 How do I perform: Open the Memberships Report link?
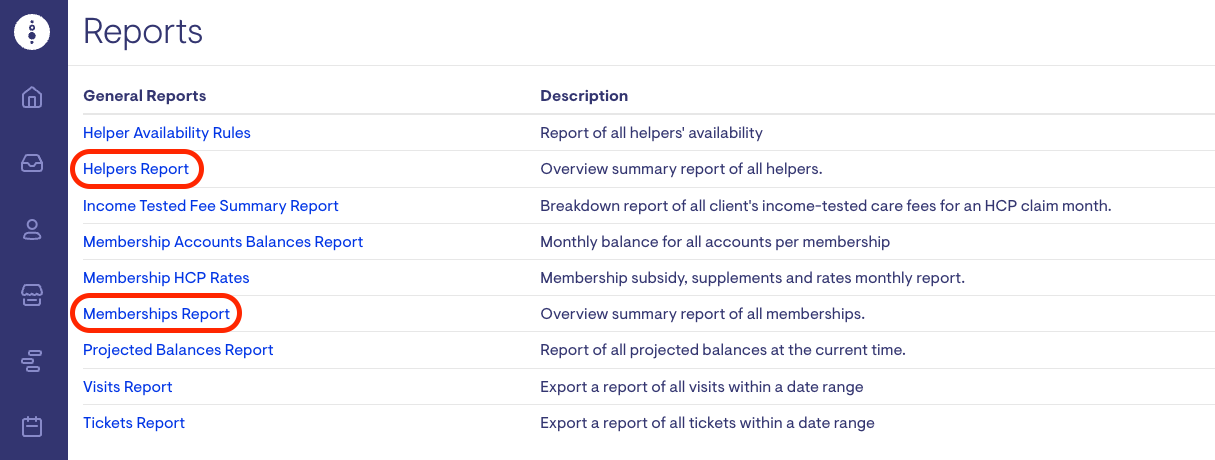(156, 314)
